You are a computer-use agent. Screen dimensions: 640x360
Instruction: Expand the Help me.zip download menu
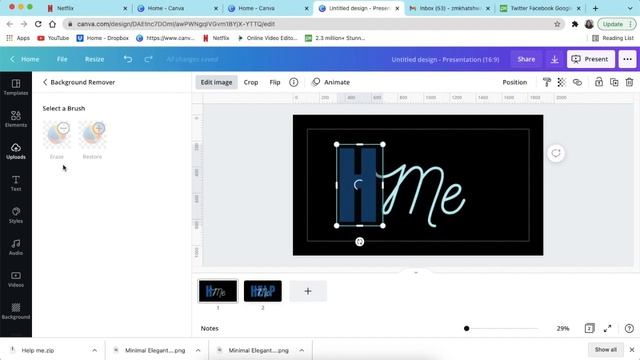pos(94,350)
